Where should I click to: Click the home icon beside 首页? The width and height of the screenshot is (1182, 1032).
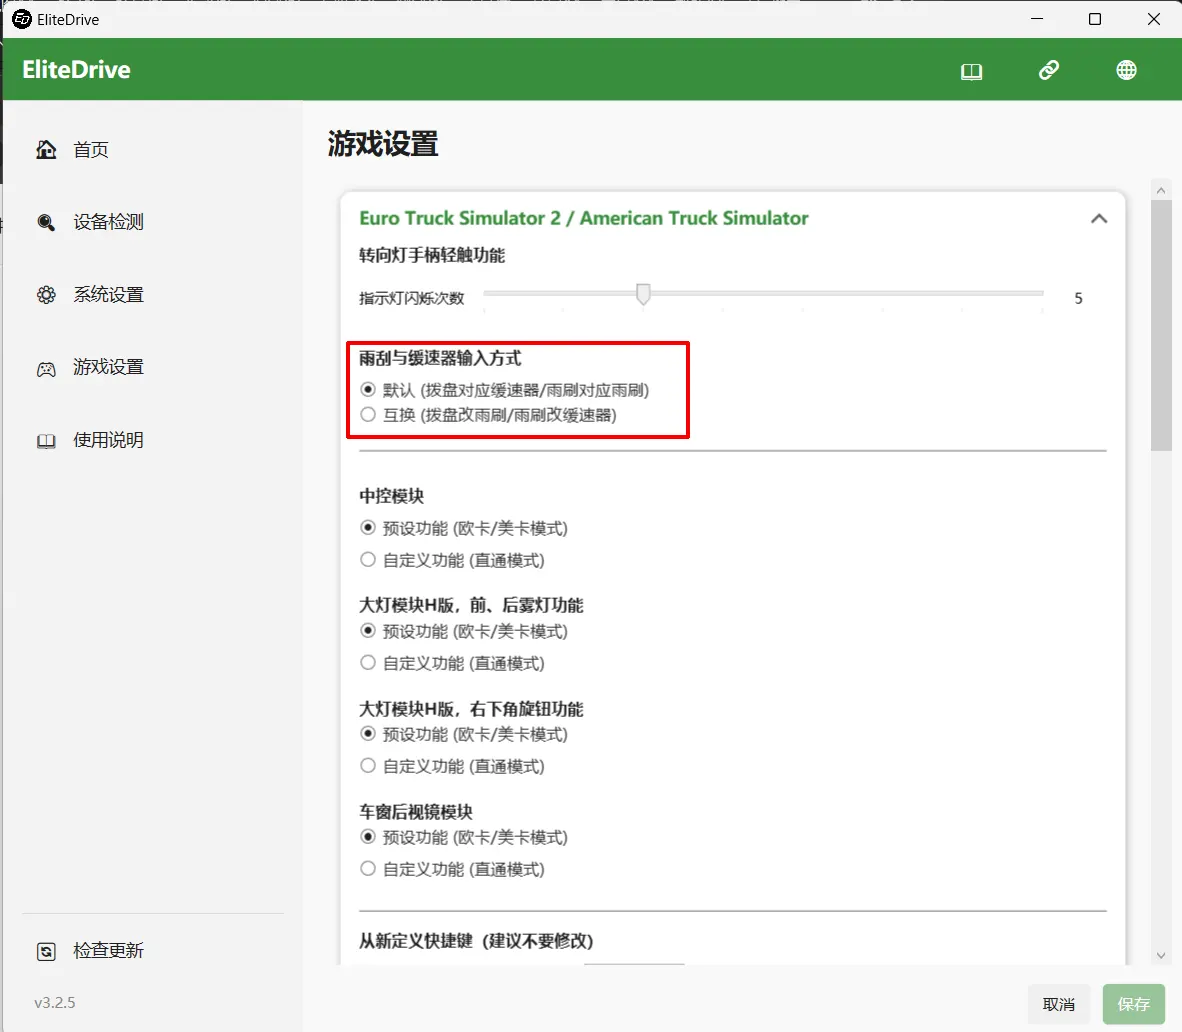(46, 149)
